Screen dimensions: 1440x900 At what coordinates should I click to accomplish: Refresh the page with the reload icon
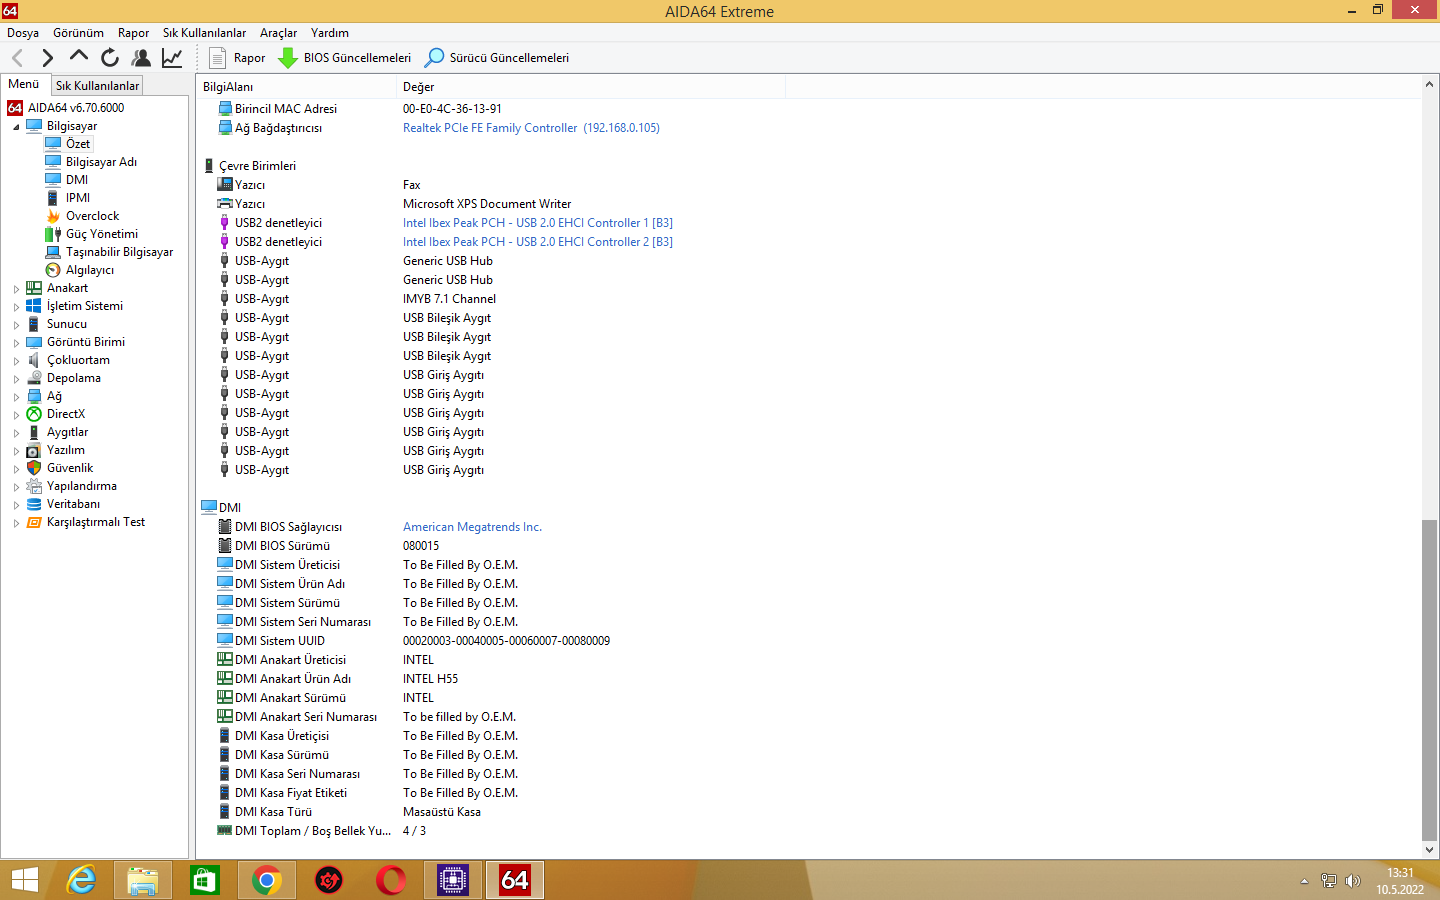[x=110, y=58]
